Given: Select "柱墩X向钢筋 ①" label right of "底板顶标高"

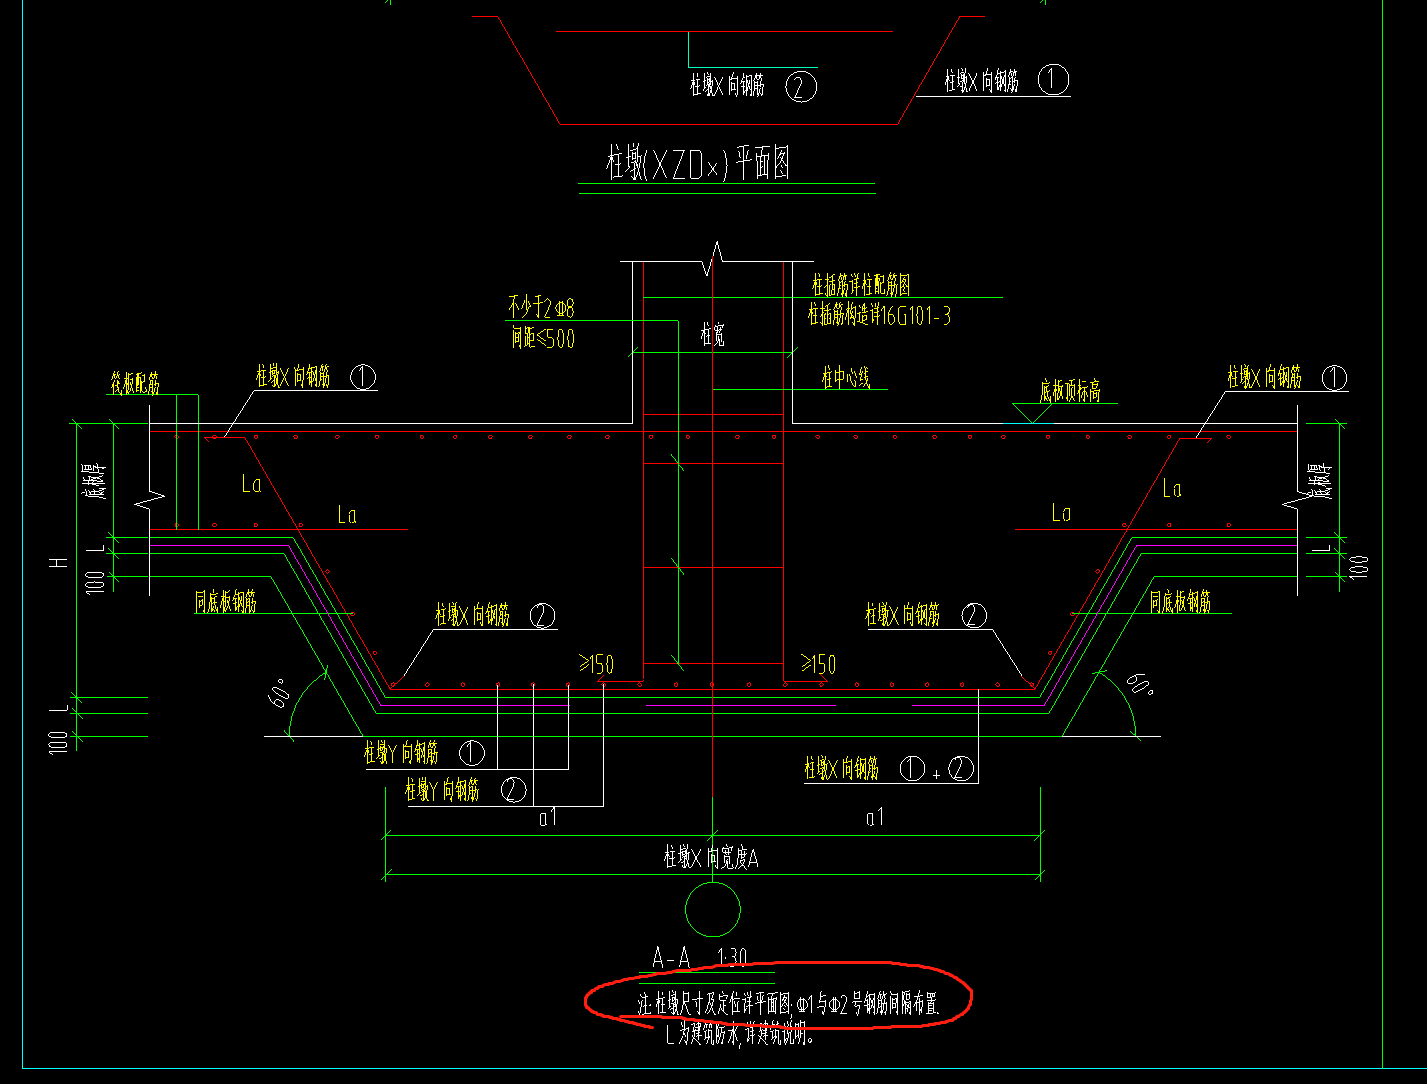Looking at the screenshot, I should click(1288, 378).
